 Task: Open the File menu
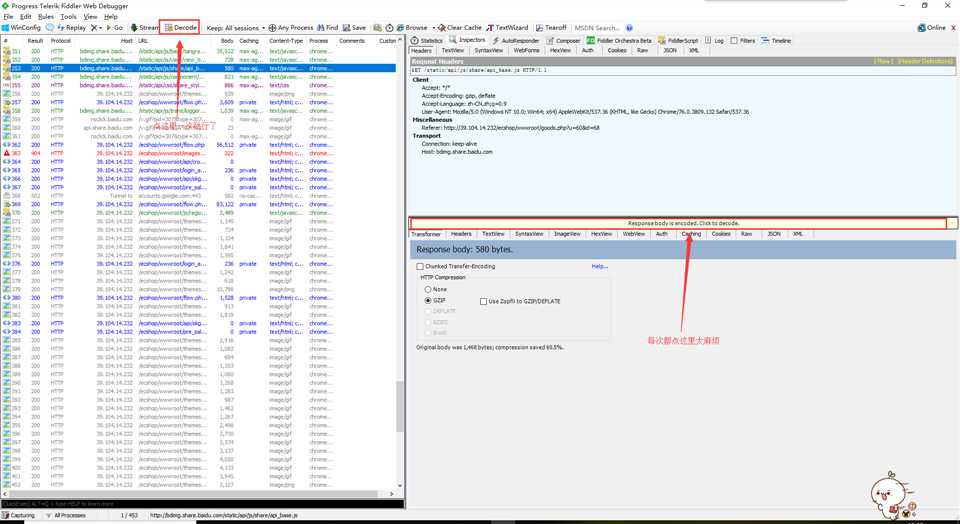click(x=8, y=17)
